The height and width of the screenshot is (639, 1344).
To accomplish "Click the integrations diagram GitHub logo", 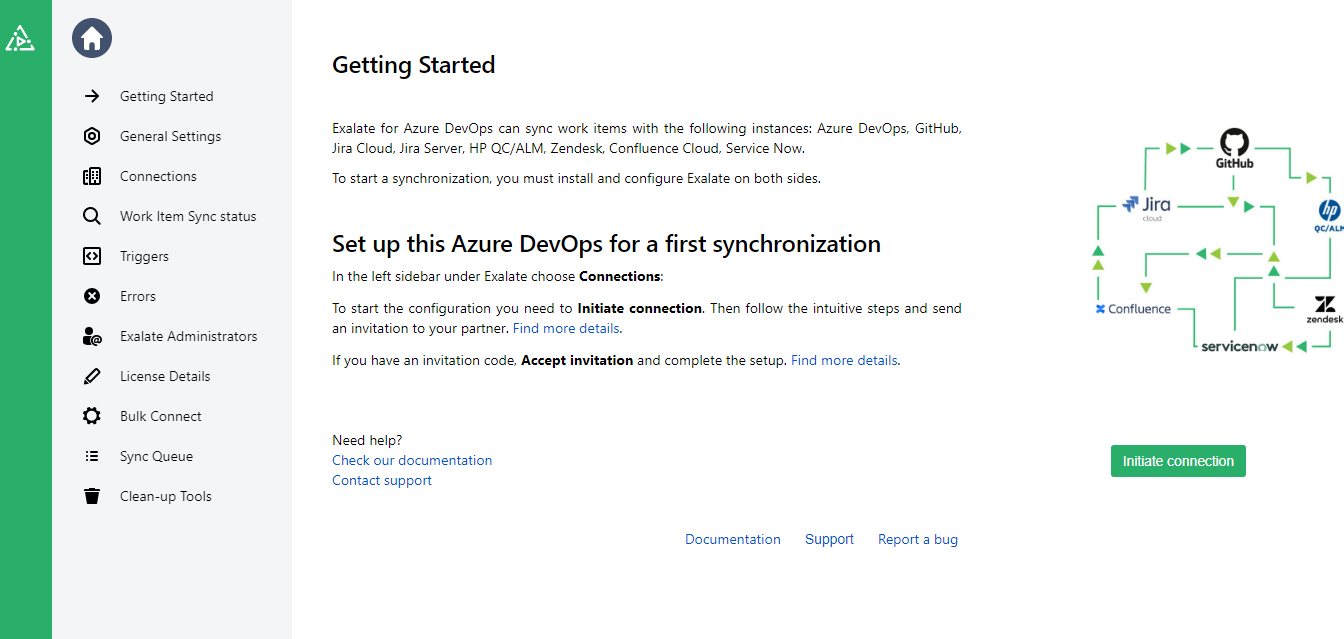I will 1235,142.
